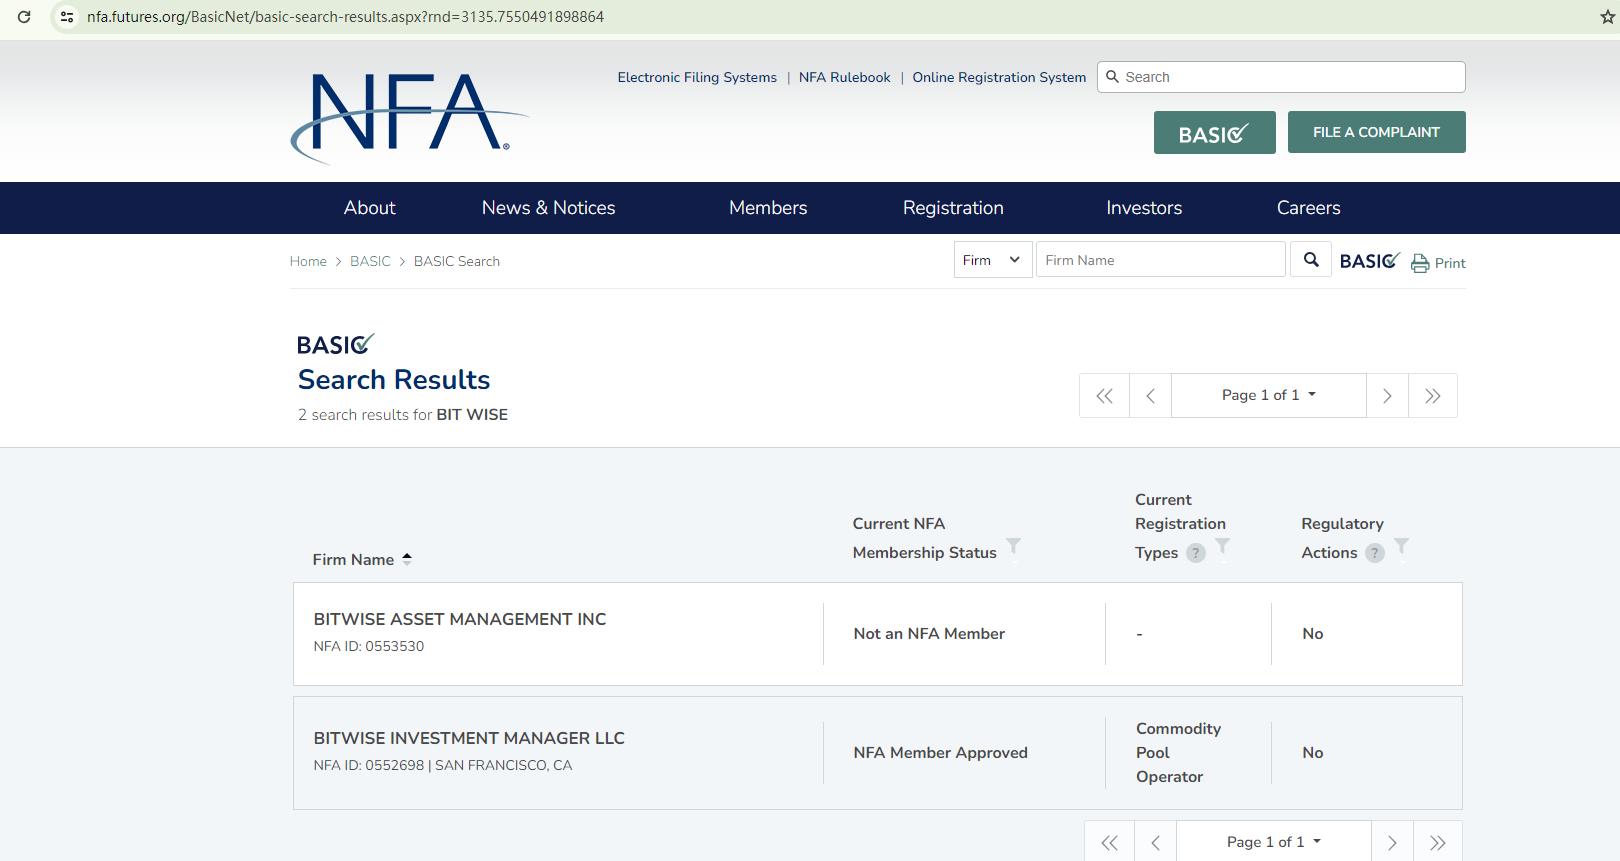Screen dimensions: 1620x861
Task: Filter by Current Registration Types
Action: coord(1222,546)
